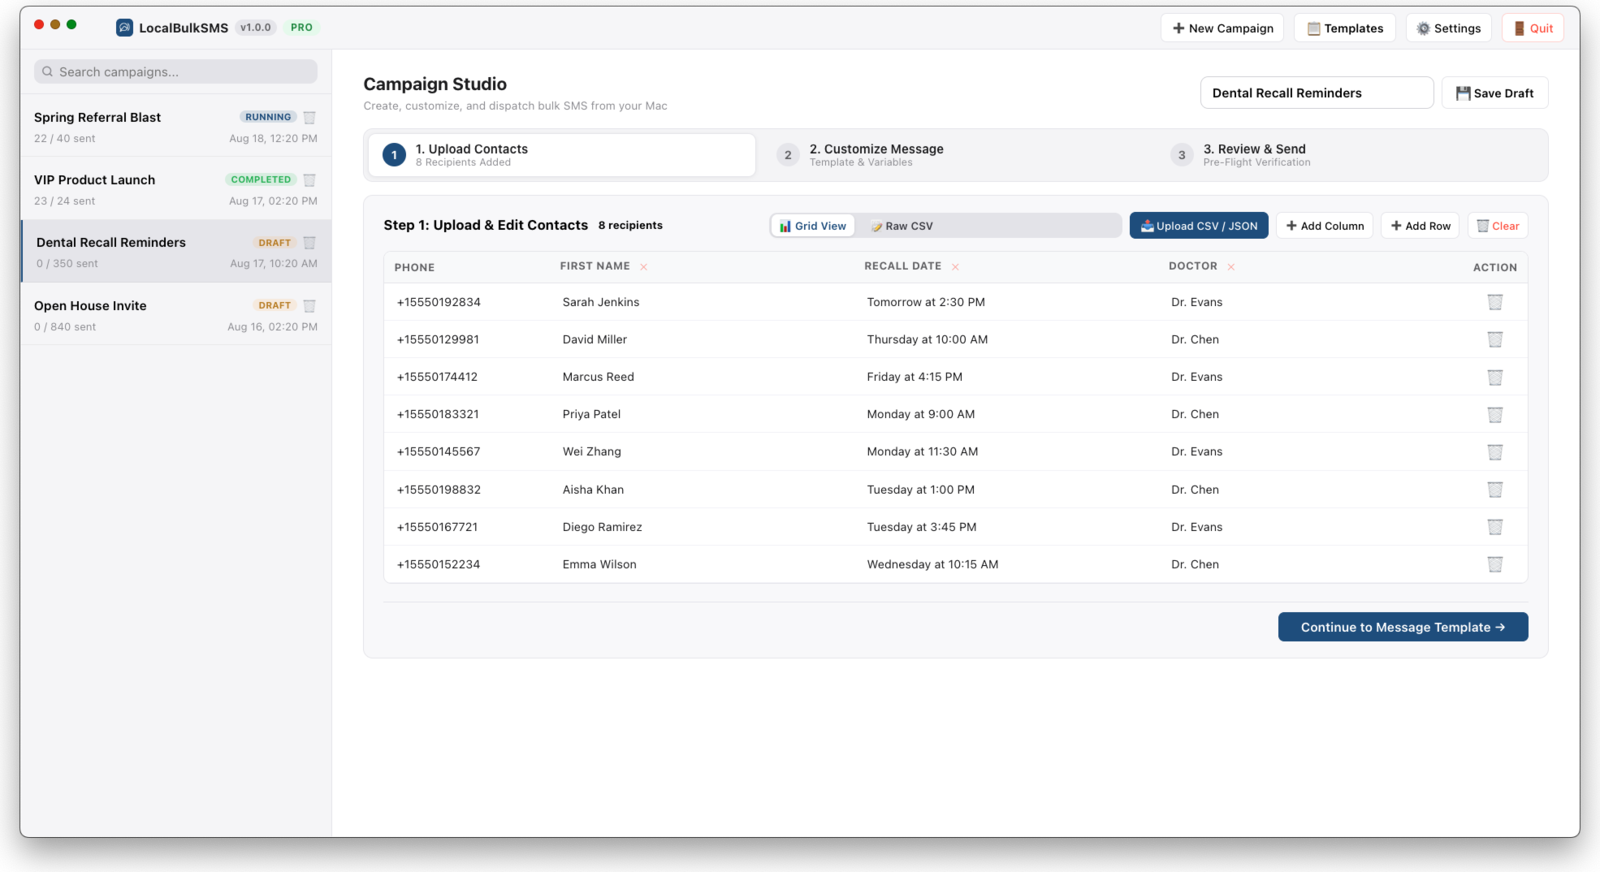
Task: Delete the Marcus Reed contact row
Action: [x=1495, y=377]
